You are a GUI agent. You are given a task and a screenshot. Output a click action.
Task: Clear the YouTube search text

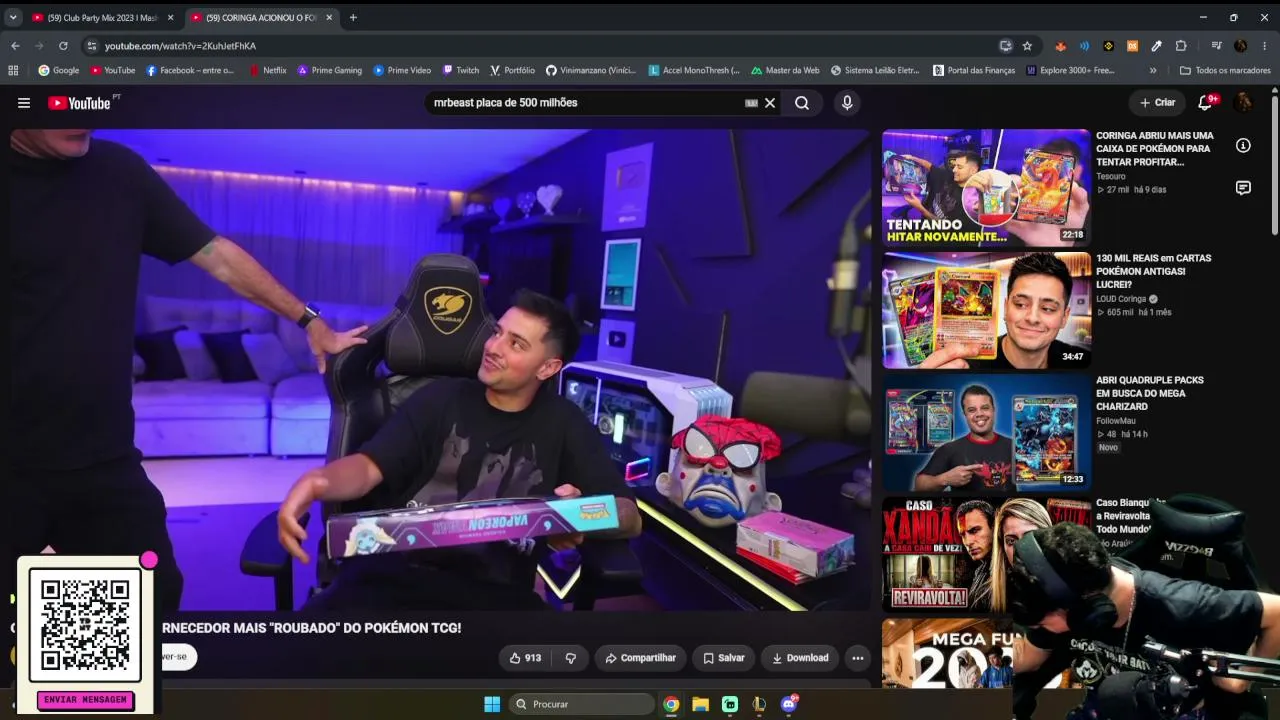pyautogui.click(x=770, y=103)
